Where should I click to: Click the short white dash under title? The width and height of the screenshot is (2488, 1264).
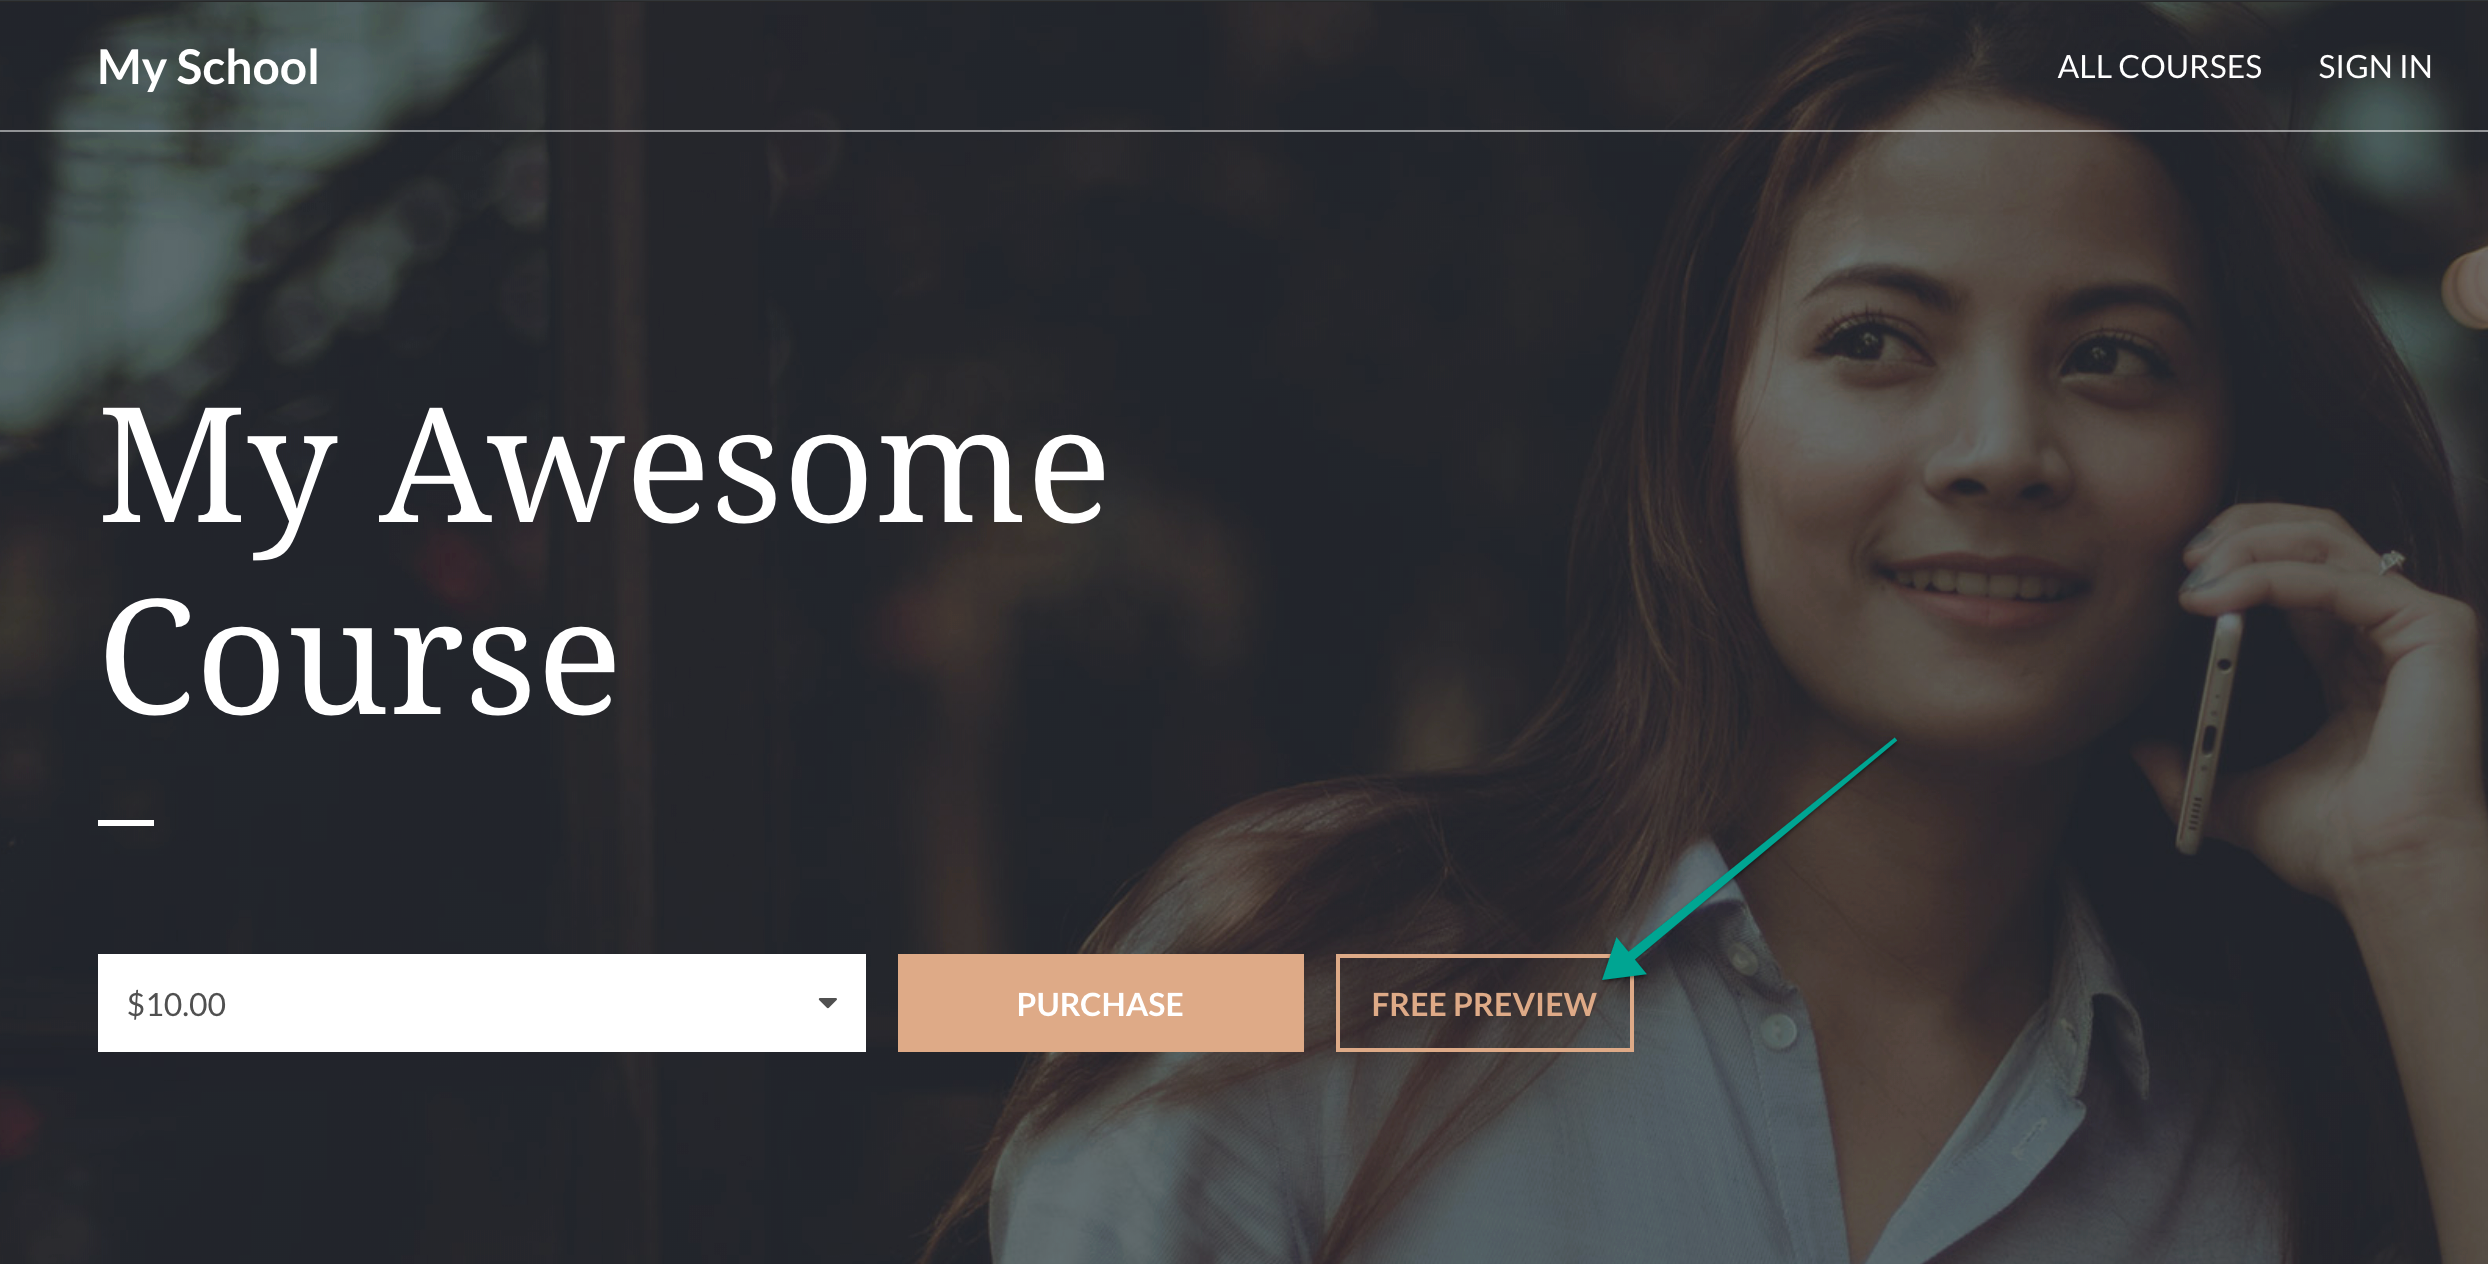[126, 822]
